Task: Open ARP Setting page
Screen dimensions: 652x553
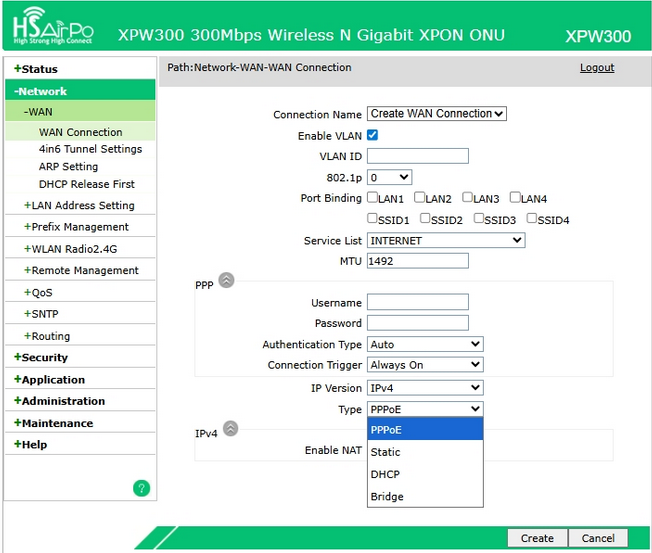Action: point(68,166)
